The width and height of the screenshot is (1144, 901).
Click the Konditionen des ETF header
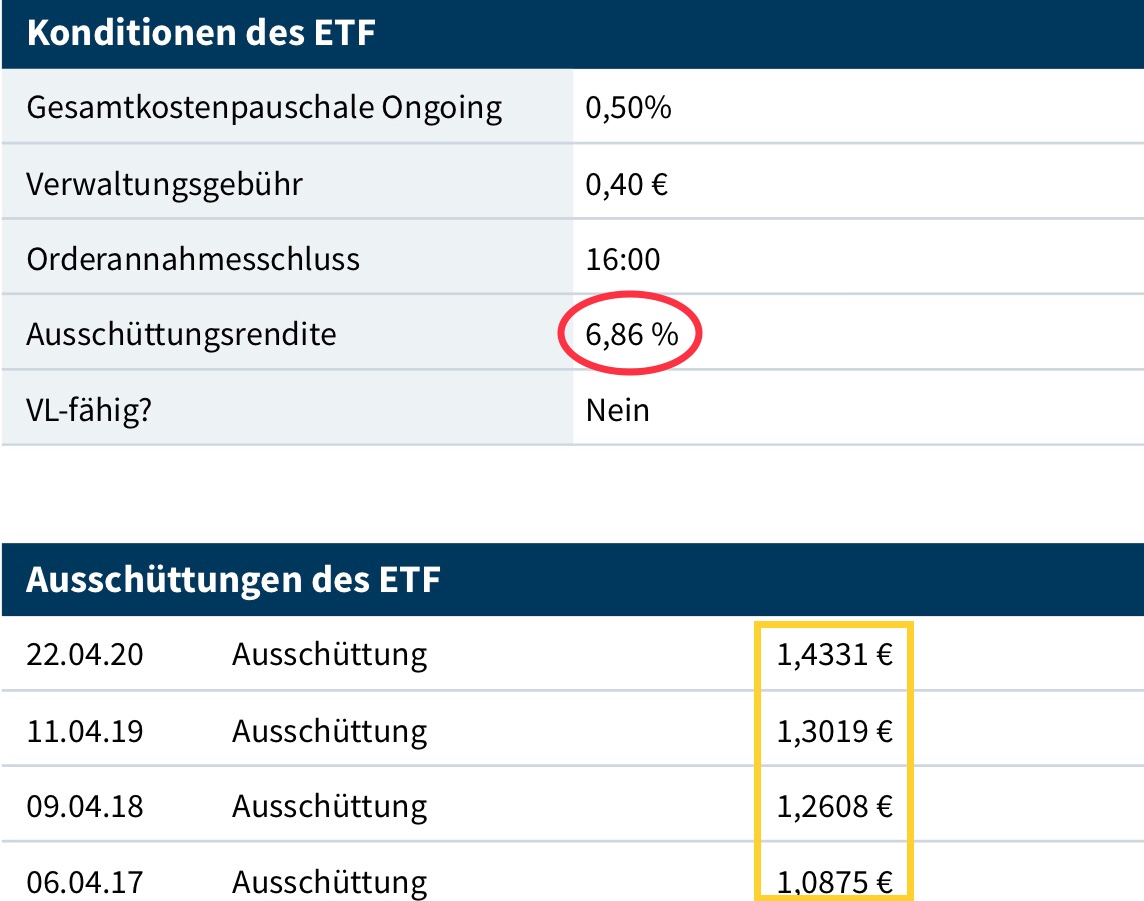tap(201, 33)
